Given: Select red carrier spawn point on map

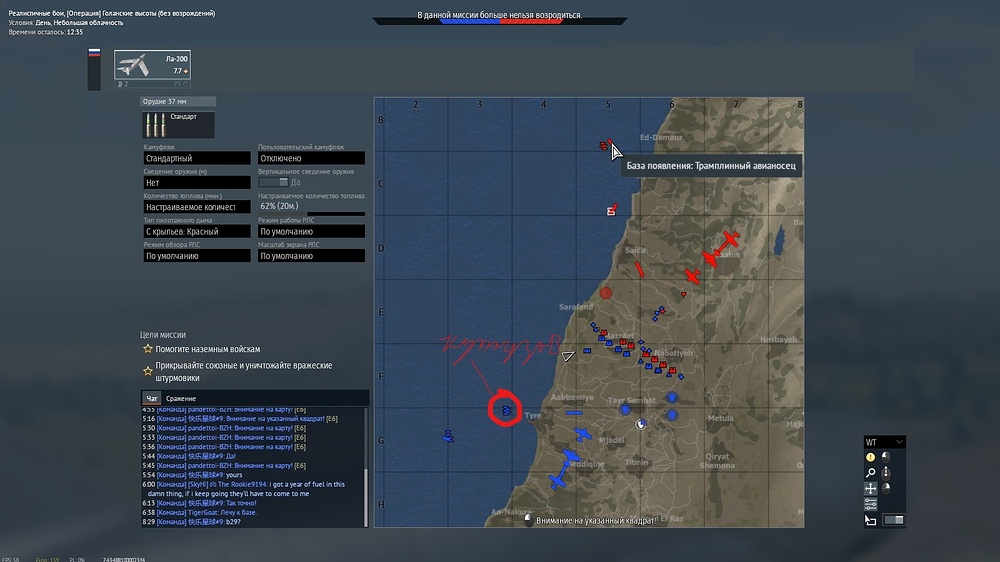Looking at the screenshot, I should click(605, 145).
